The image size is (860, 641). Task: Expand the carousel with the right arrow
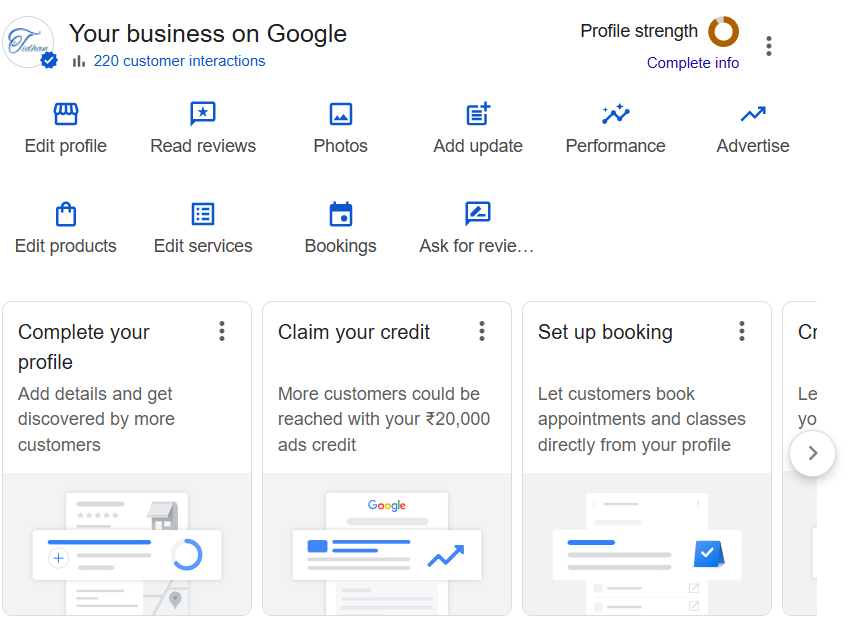click(812, 453)
